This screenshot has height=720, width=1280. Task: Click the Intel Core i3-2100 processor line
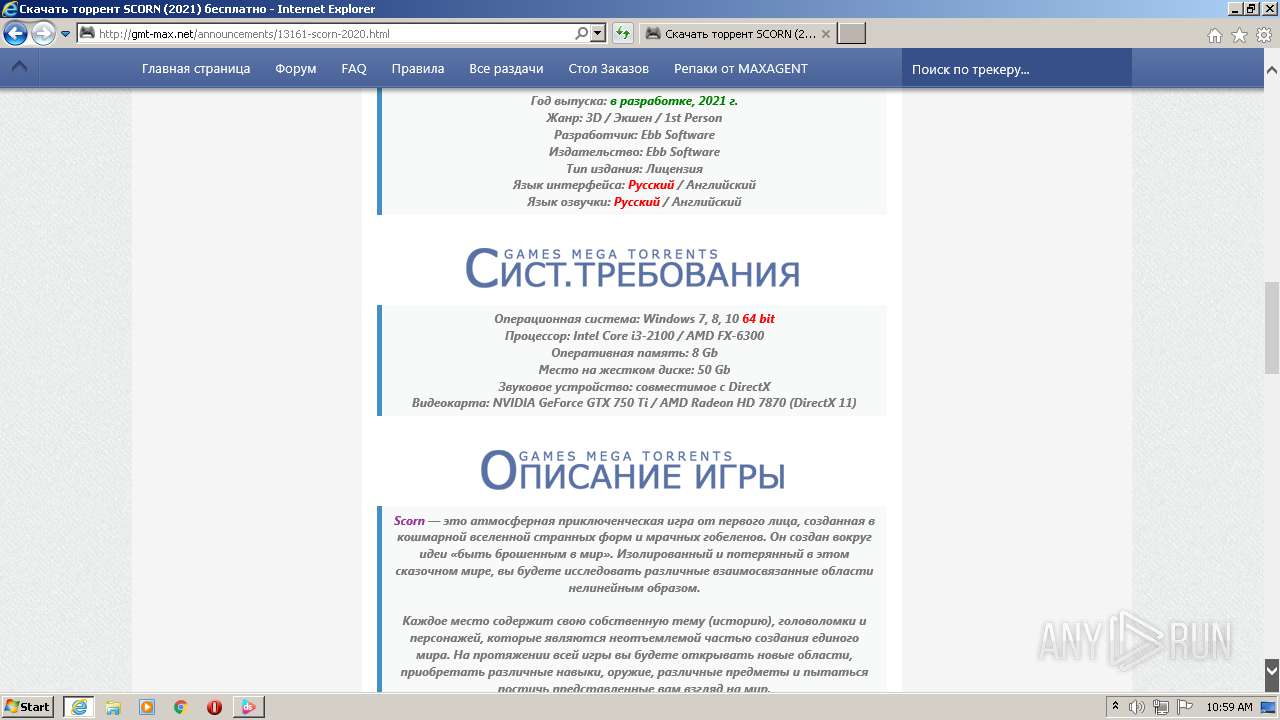pos(634,336)
